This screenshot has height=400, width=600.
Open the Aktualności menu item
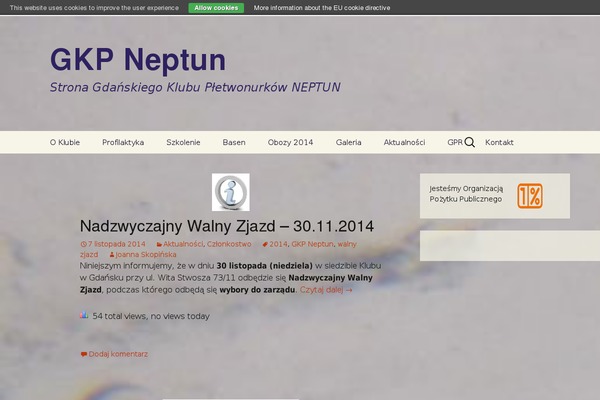click(404, 142)
